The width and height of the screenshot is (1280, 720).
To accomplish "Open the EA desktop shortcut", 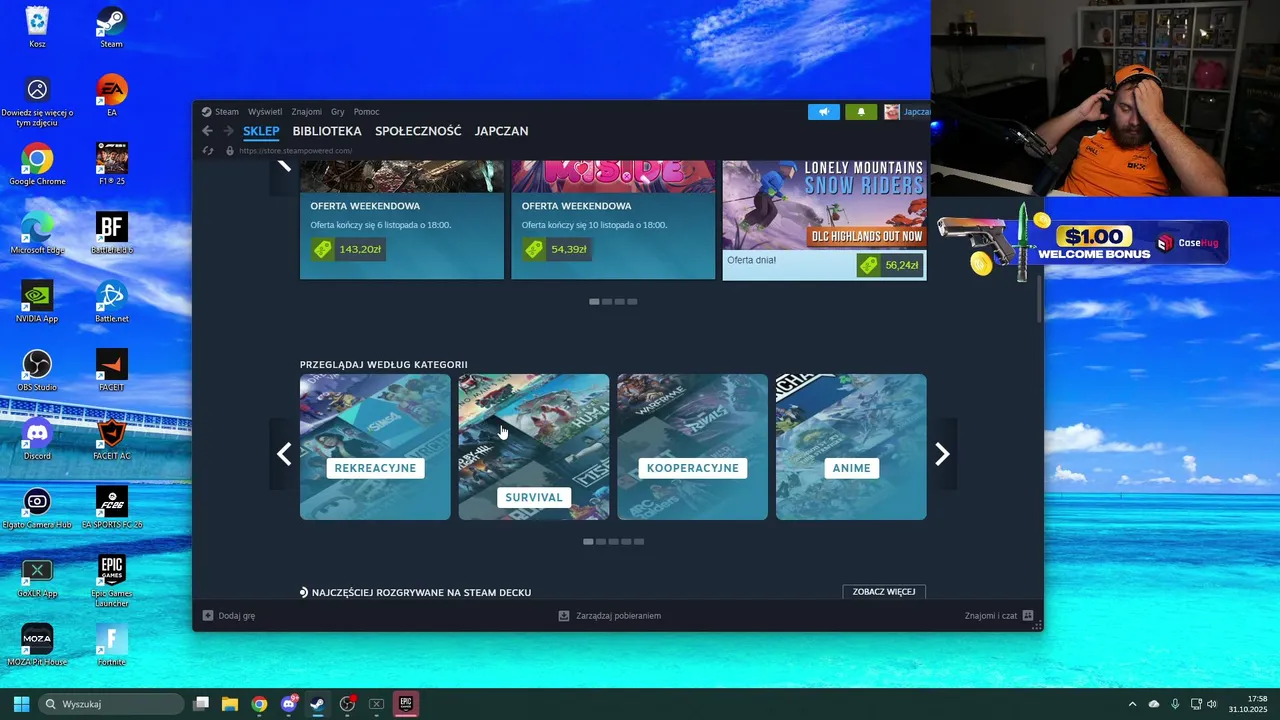I will (111, 96).
